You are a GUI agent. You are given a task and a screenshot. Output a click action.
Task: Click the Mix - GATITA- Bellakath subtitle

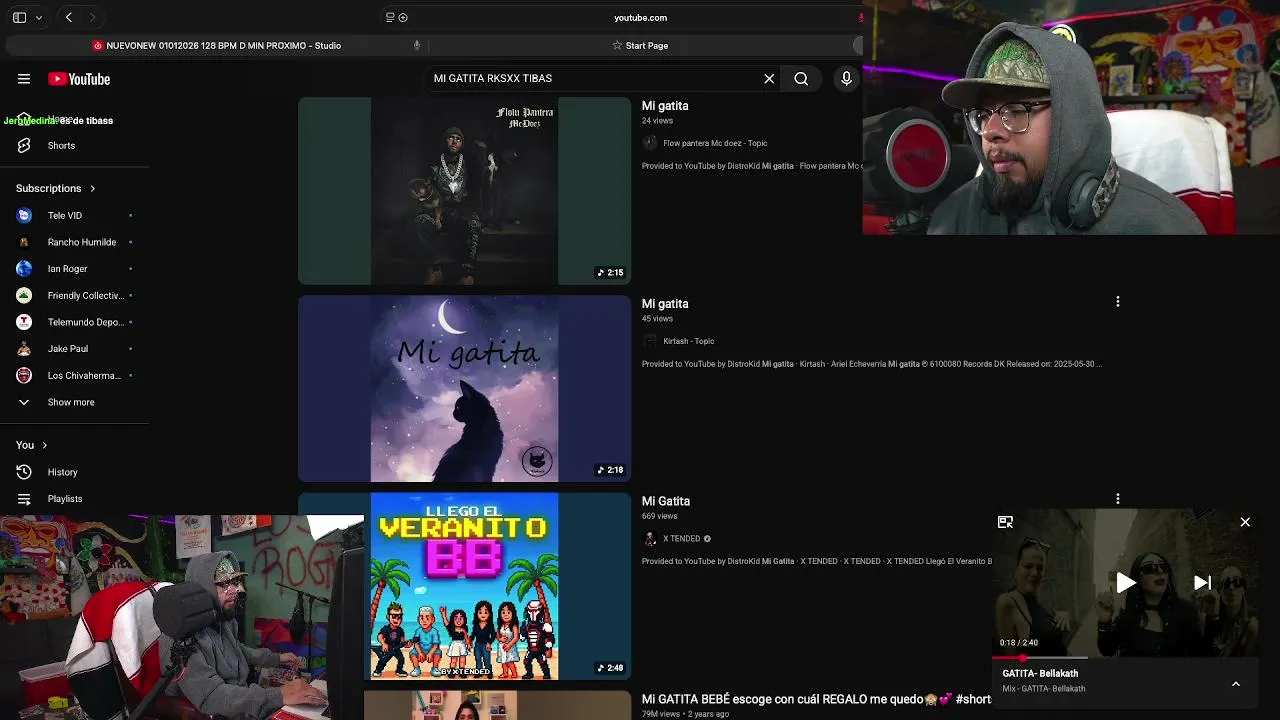(x=1043, y=689)
